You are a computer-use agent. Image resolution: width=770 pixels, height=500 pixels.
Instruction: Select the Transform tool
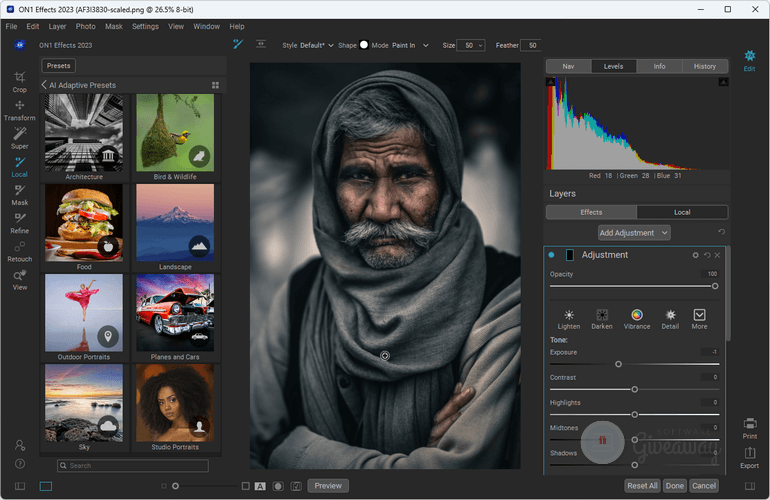[x=20, y=111]
